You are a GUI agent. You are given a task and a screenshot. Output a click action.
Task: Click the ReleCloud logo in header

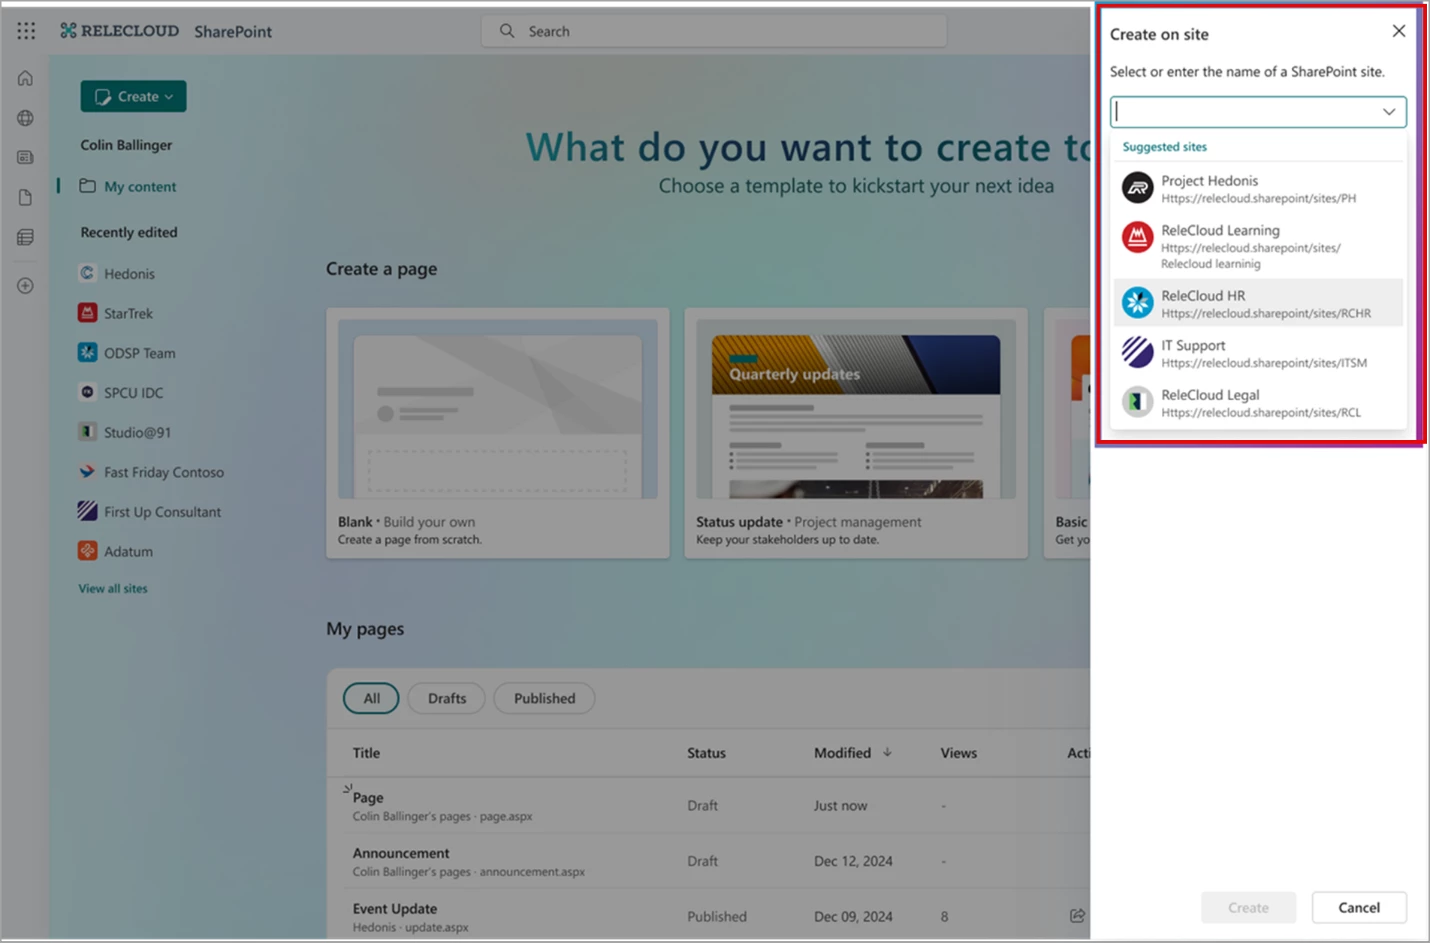click(x=119, y=31)
